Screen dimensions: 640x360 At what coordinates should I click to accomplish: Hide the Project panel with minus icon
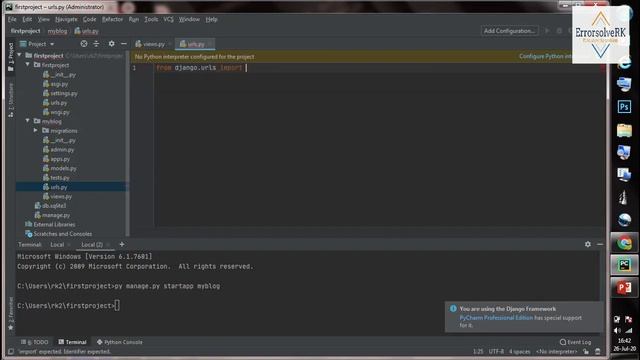click(124, 44)
